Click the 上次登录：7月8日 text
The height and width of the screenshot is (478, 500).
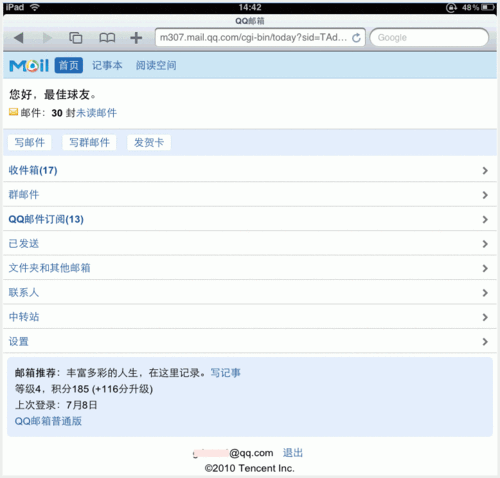click(x=56, y=405)
